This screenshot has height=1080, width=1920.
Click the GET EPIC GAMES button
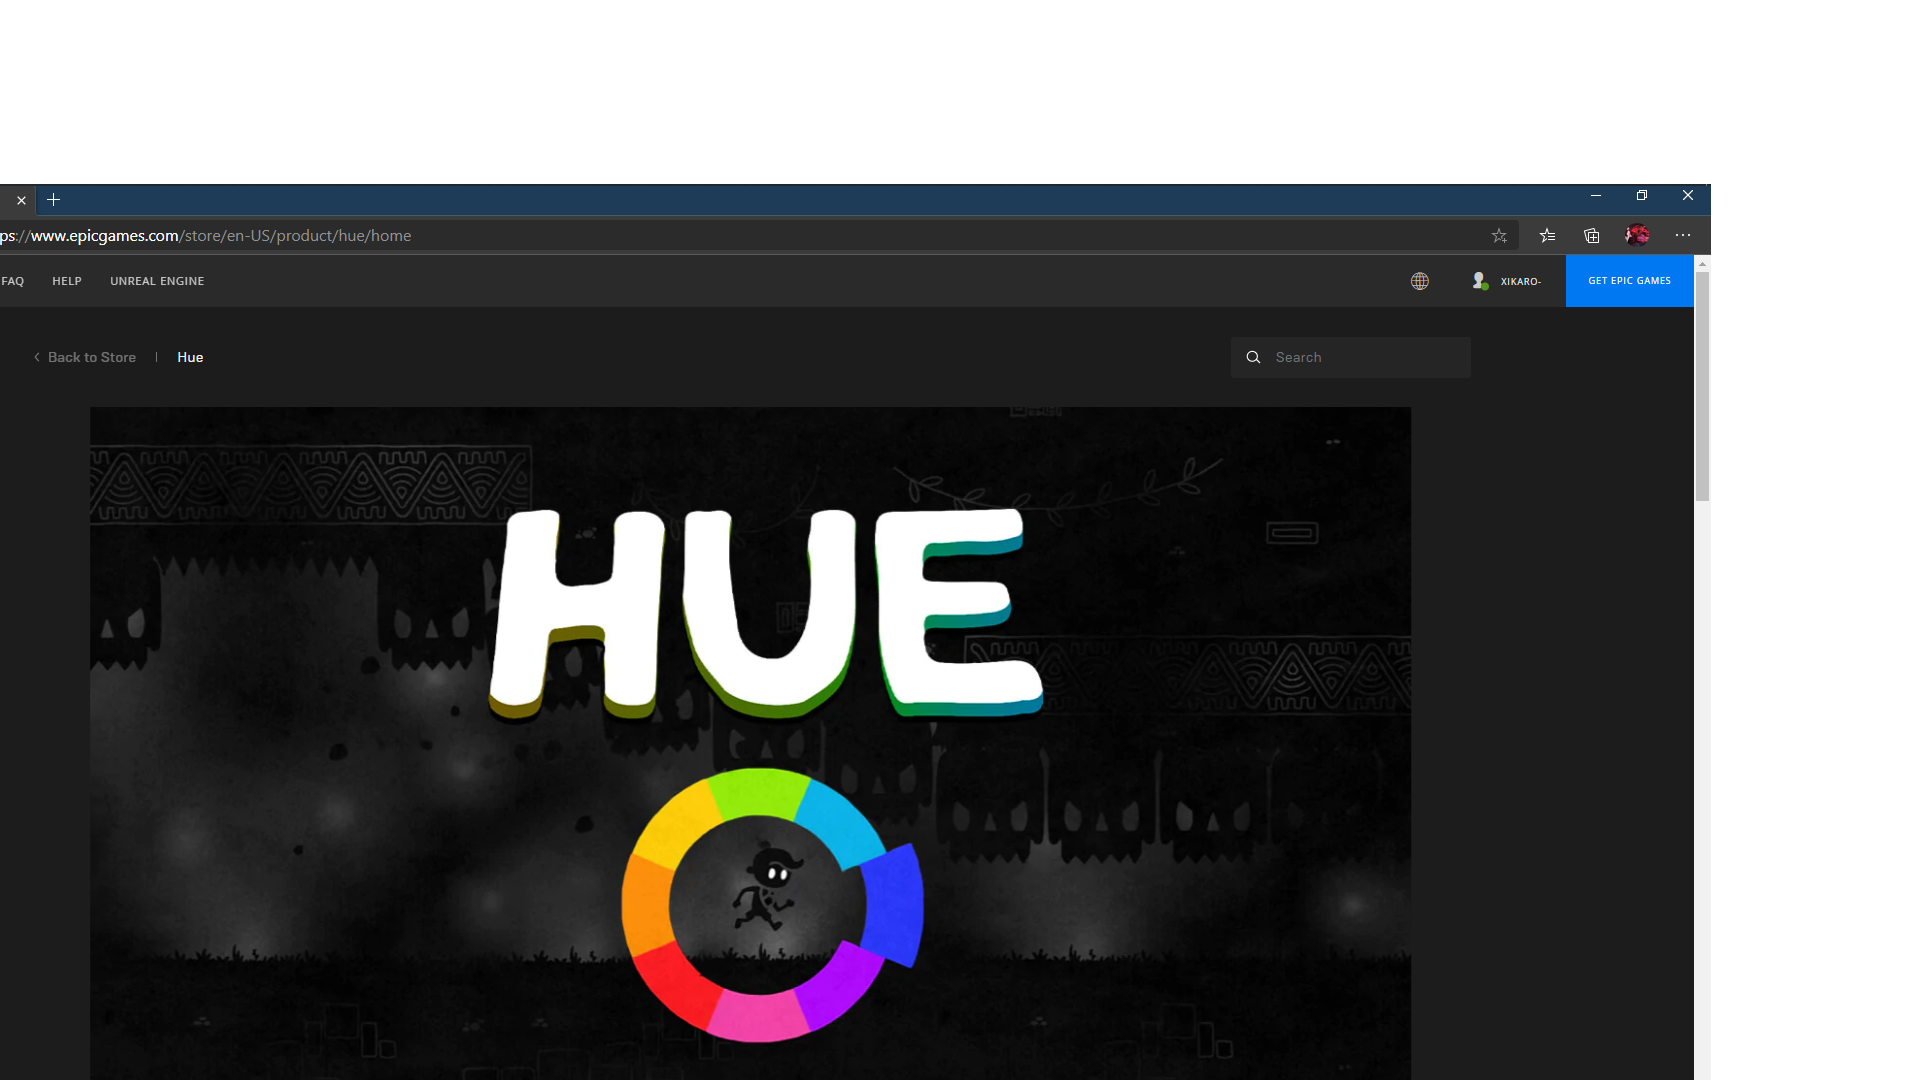(1630, 281)
